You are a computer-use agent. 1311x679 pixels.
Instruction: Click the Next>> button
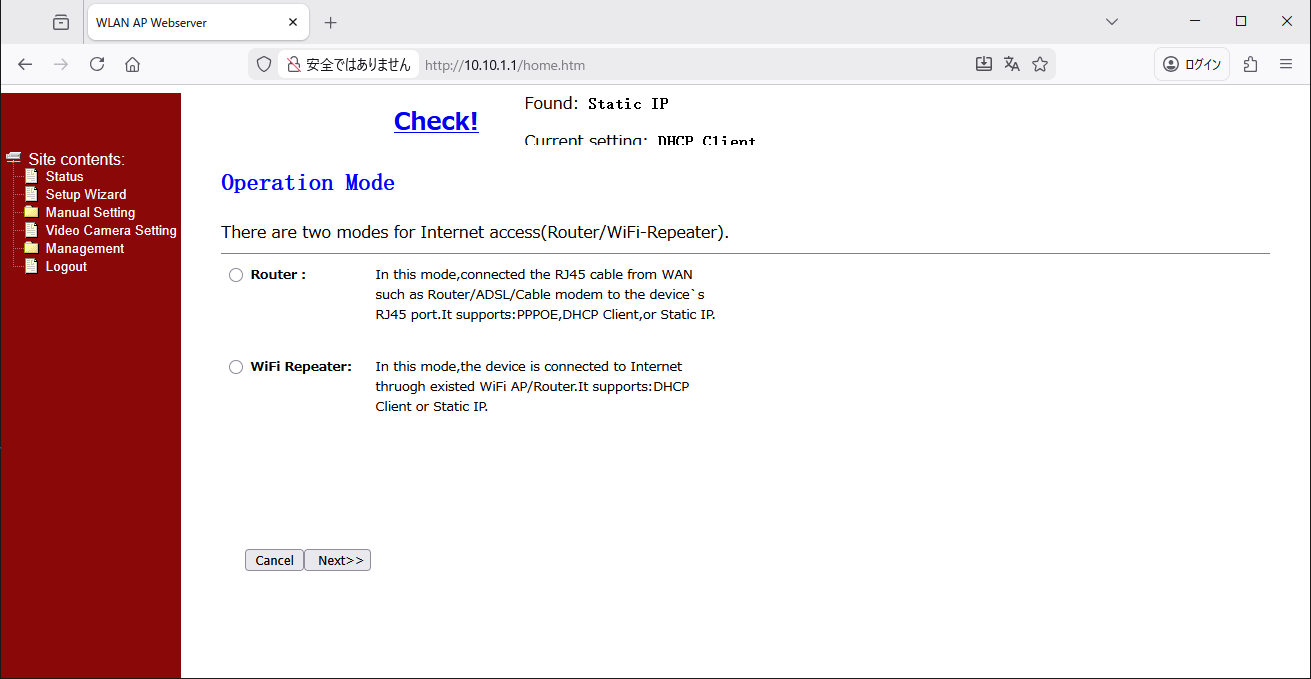338,560
